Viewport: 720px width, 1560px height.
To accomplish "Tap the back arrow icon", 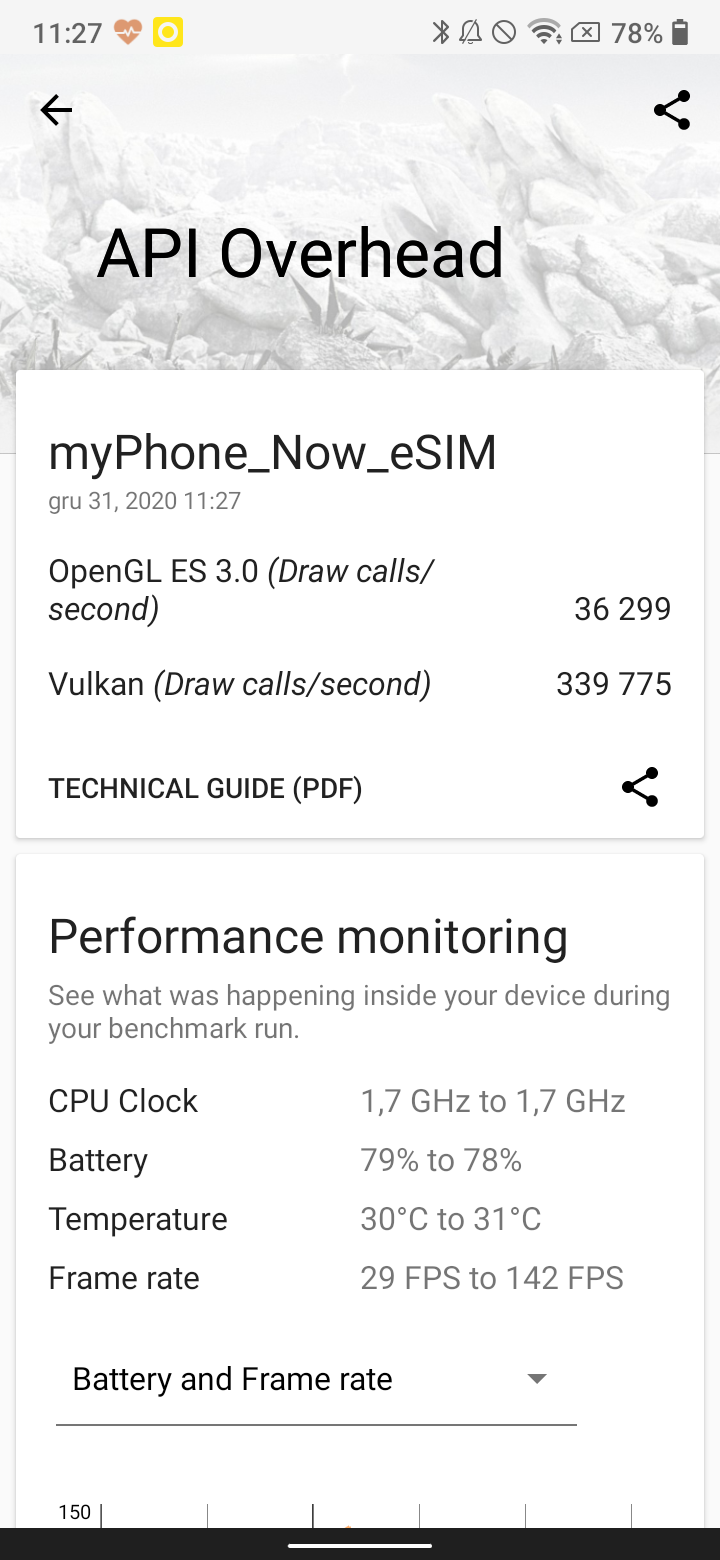I will 56,110.
